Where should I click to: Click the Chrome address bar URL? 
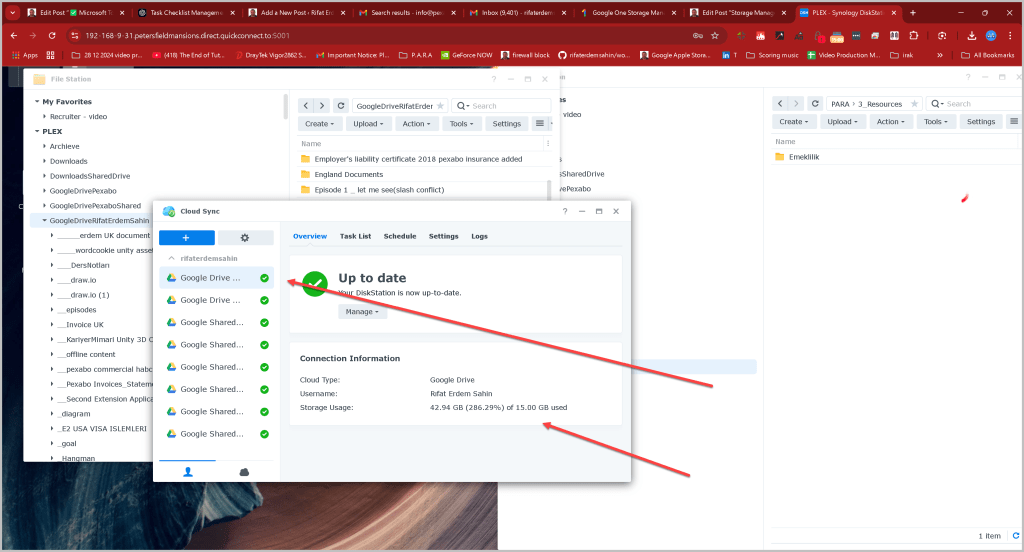[x=187, y=35]
